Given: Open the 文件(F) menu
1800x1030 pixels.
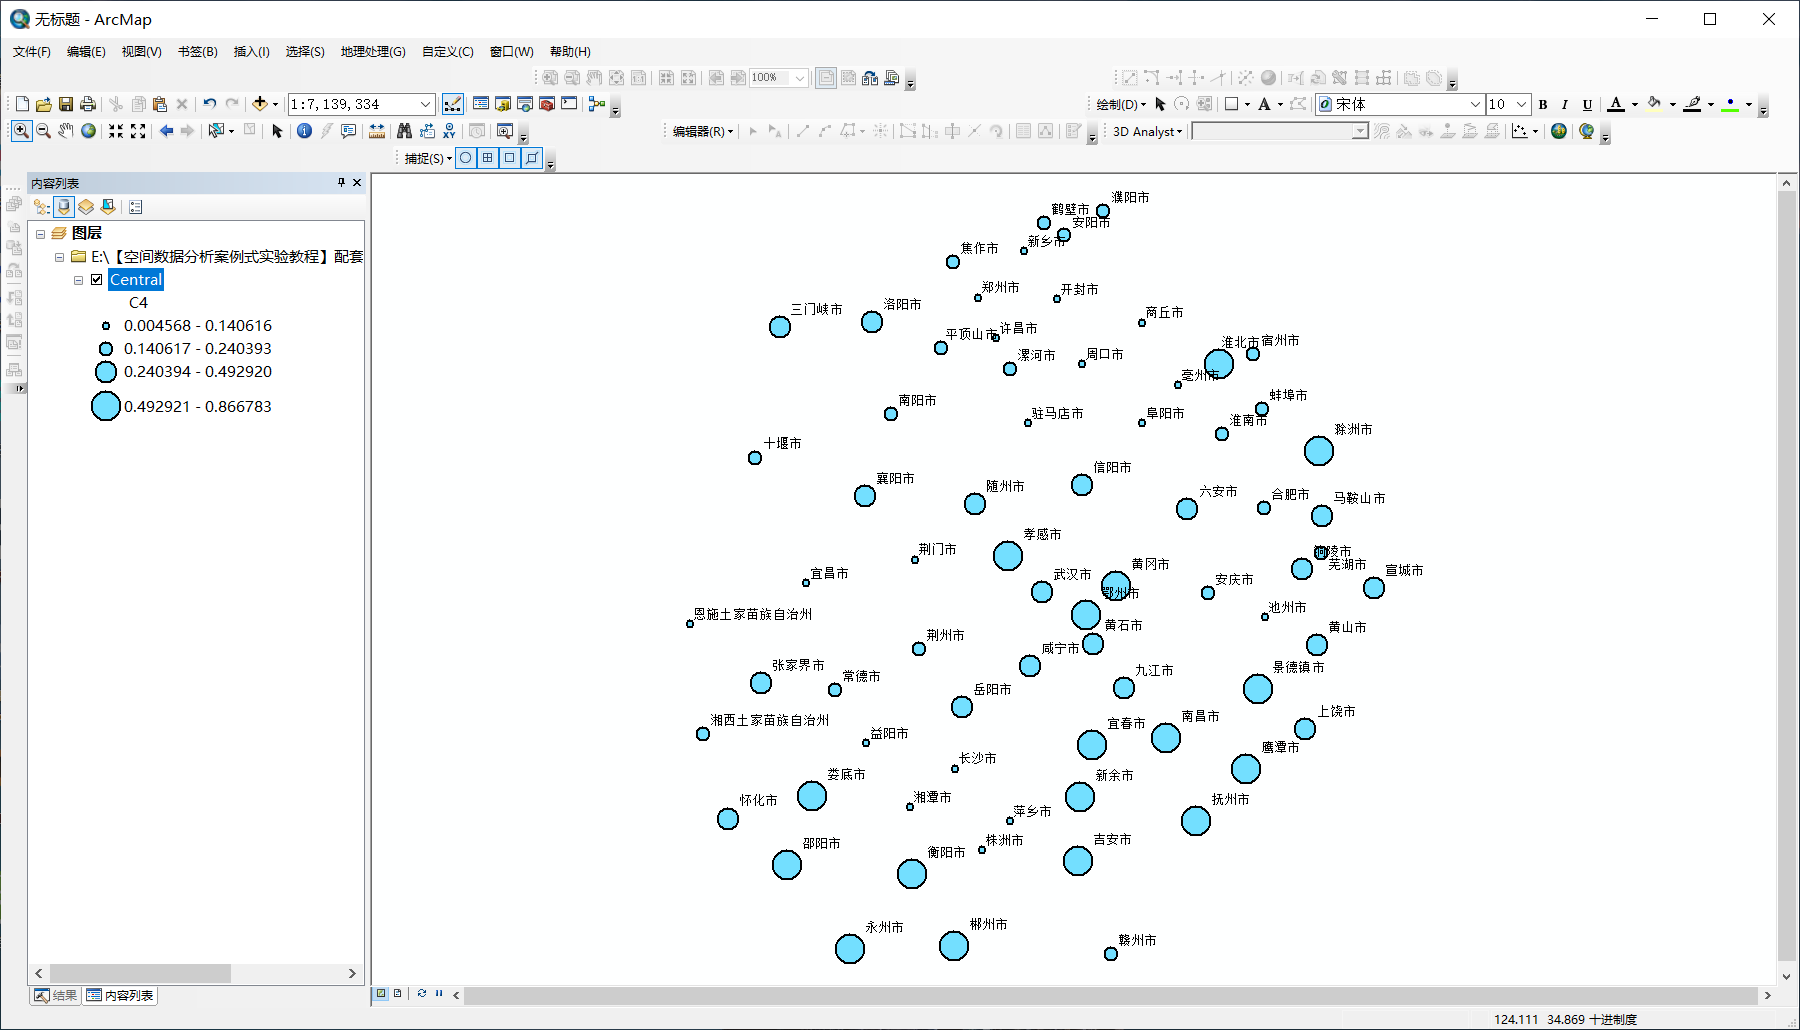Looking at the screenshot, I should (x=32, y=52).
